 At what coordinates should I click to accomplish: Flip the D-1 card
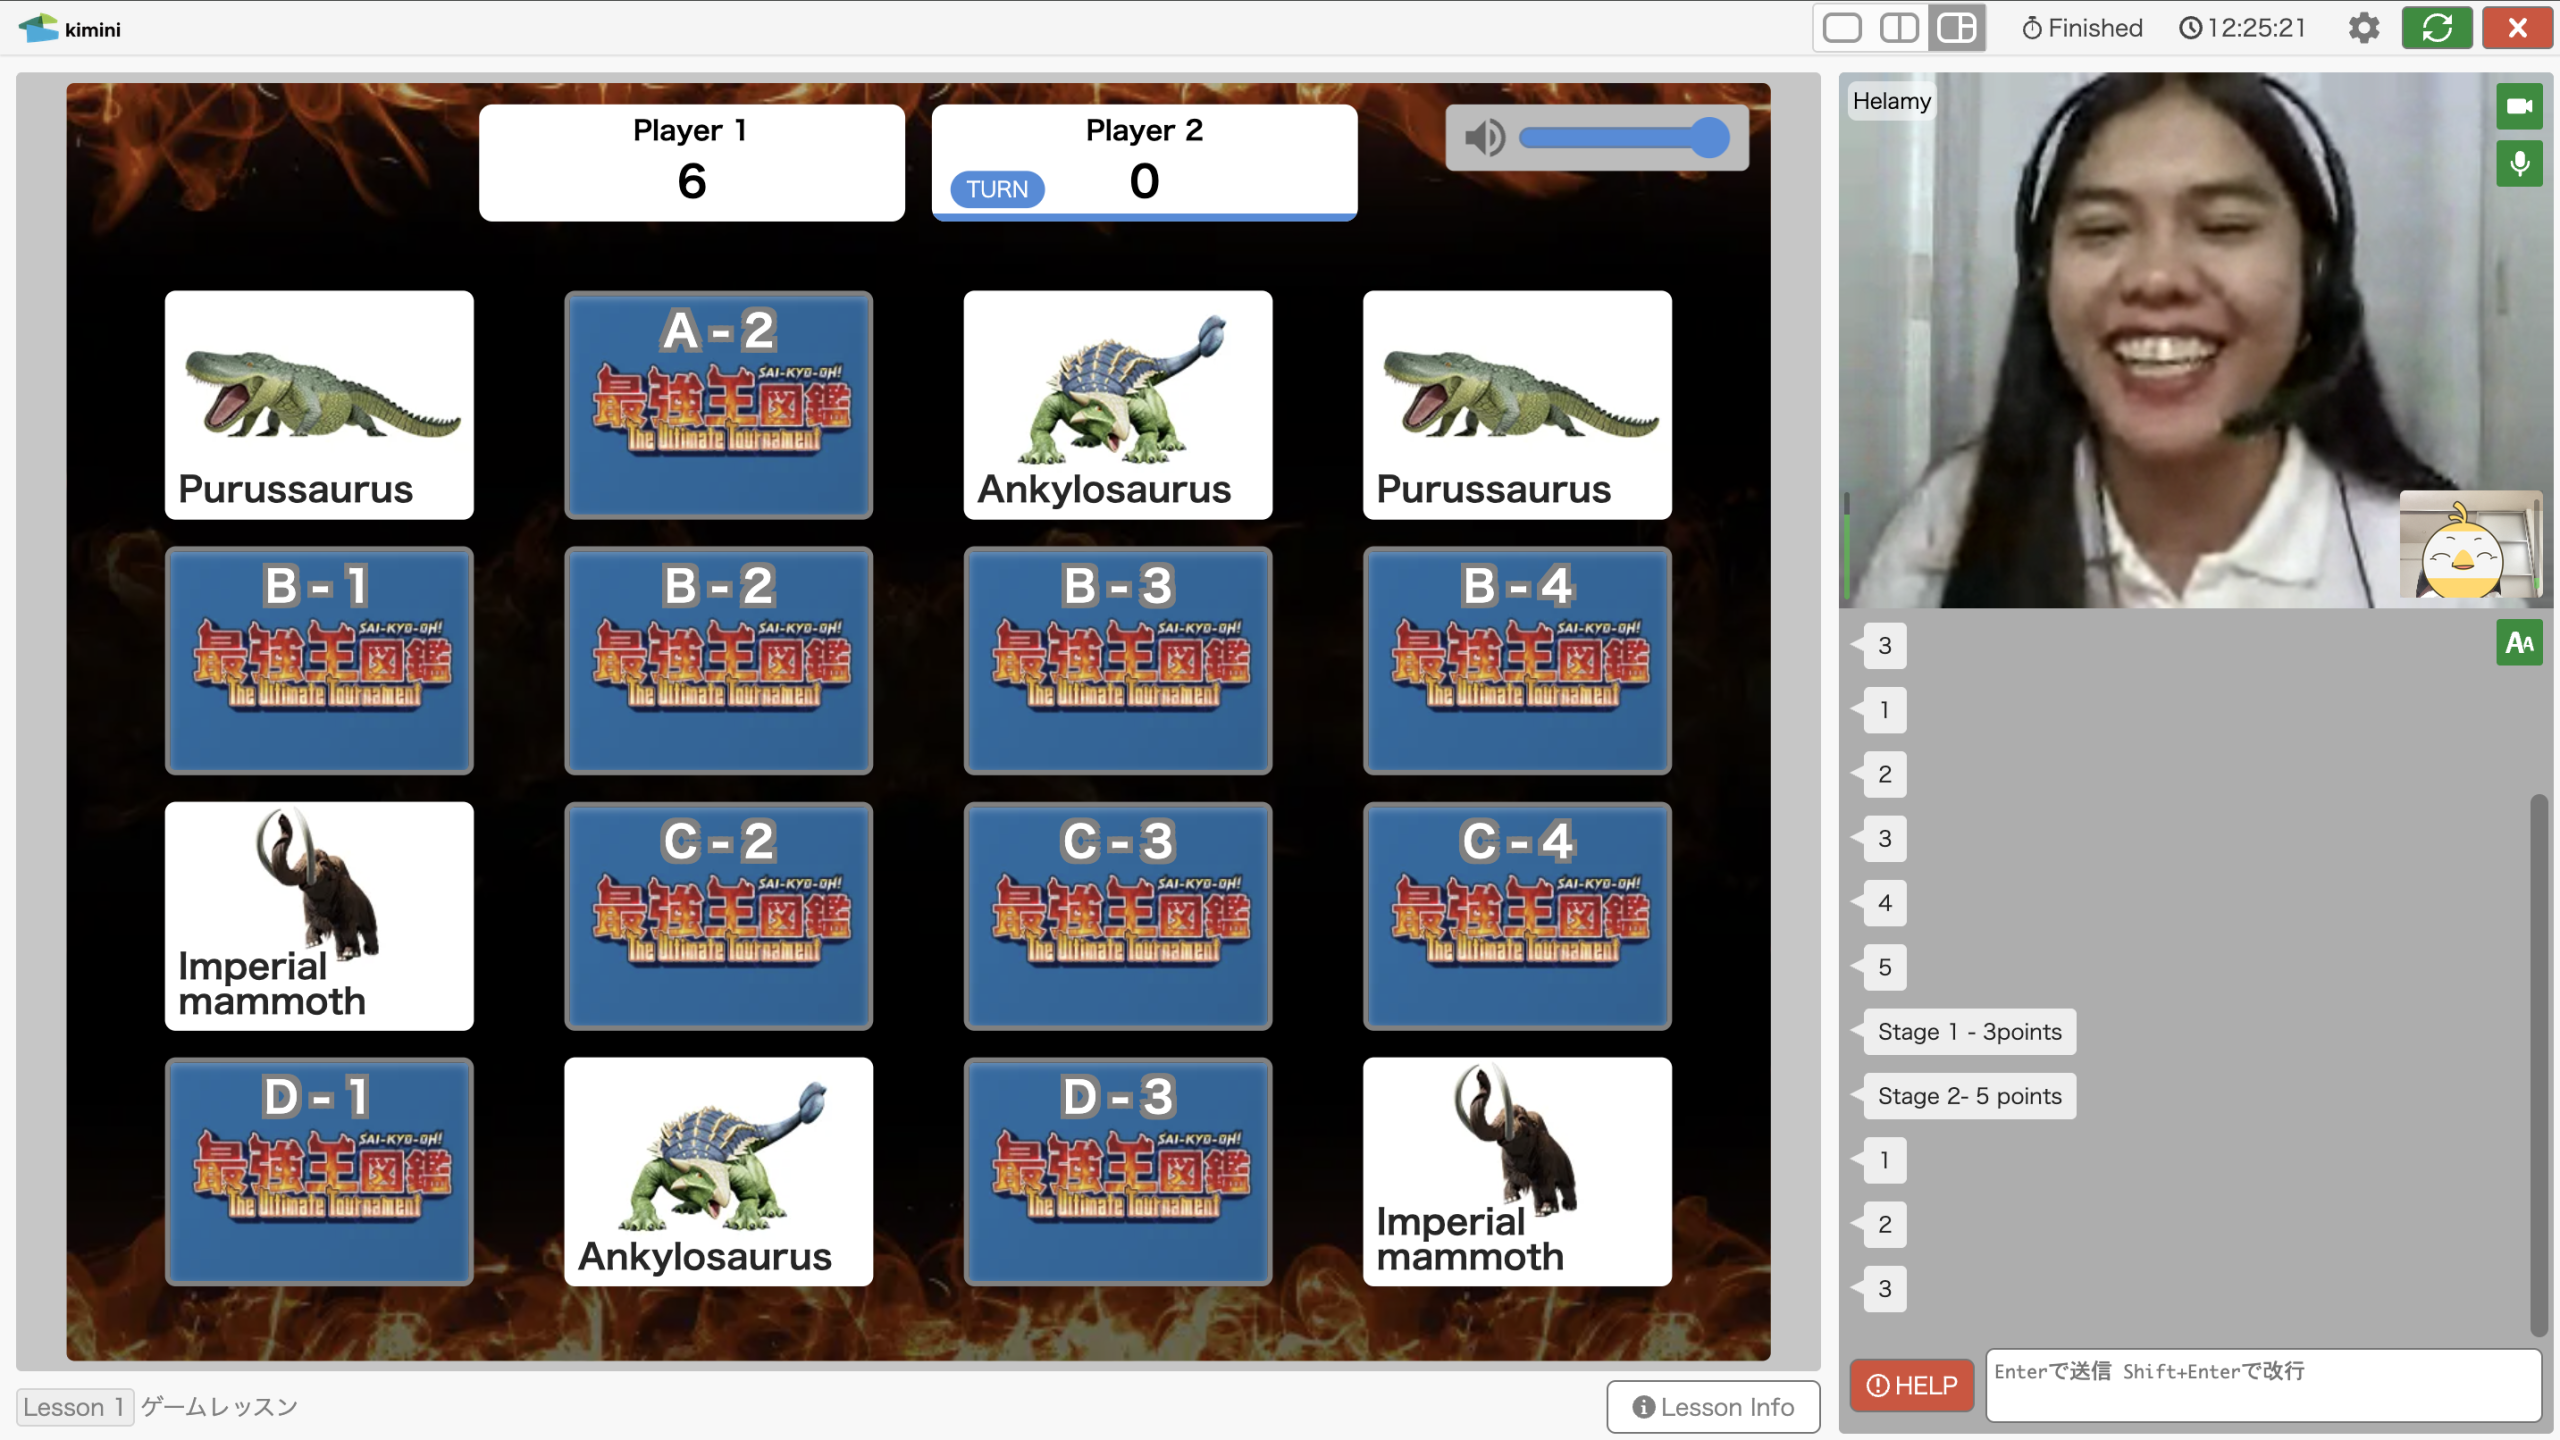319,1172
